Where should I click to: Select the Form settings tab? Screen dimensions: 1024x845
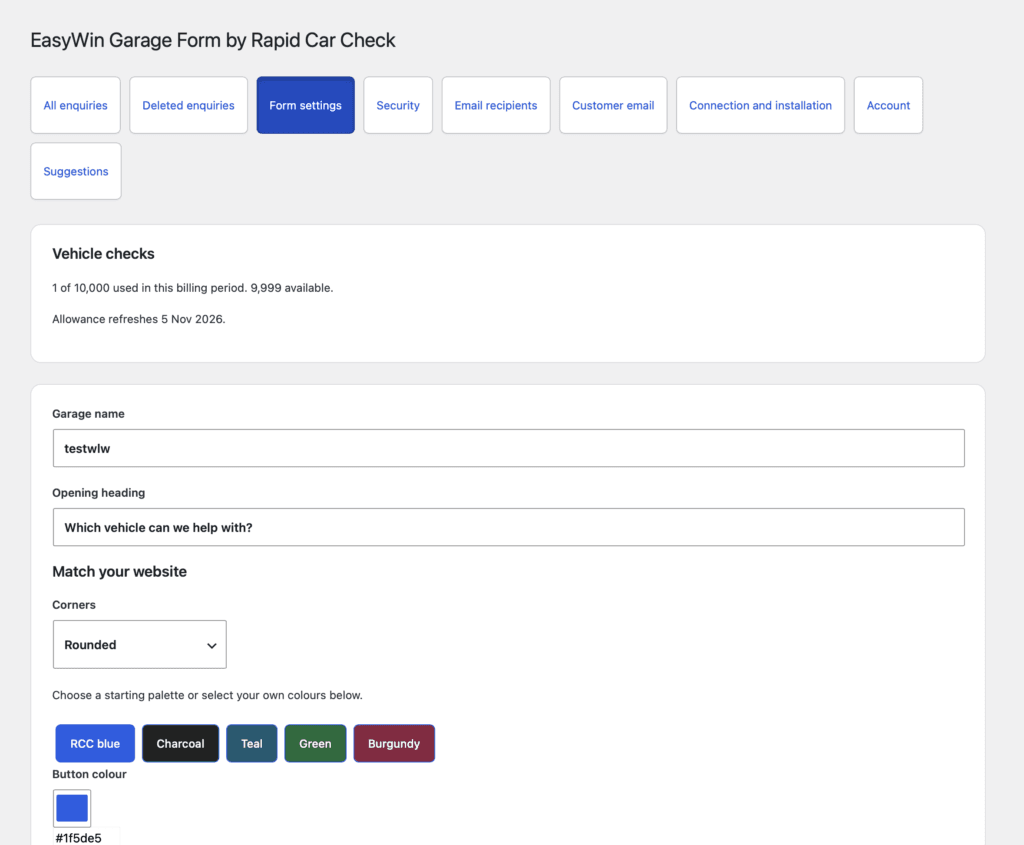point(305,105)
